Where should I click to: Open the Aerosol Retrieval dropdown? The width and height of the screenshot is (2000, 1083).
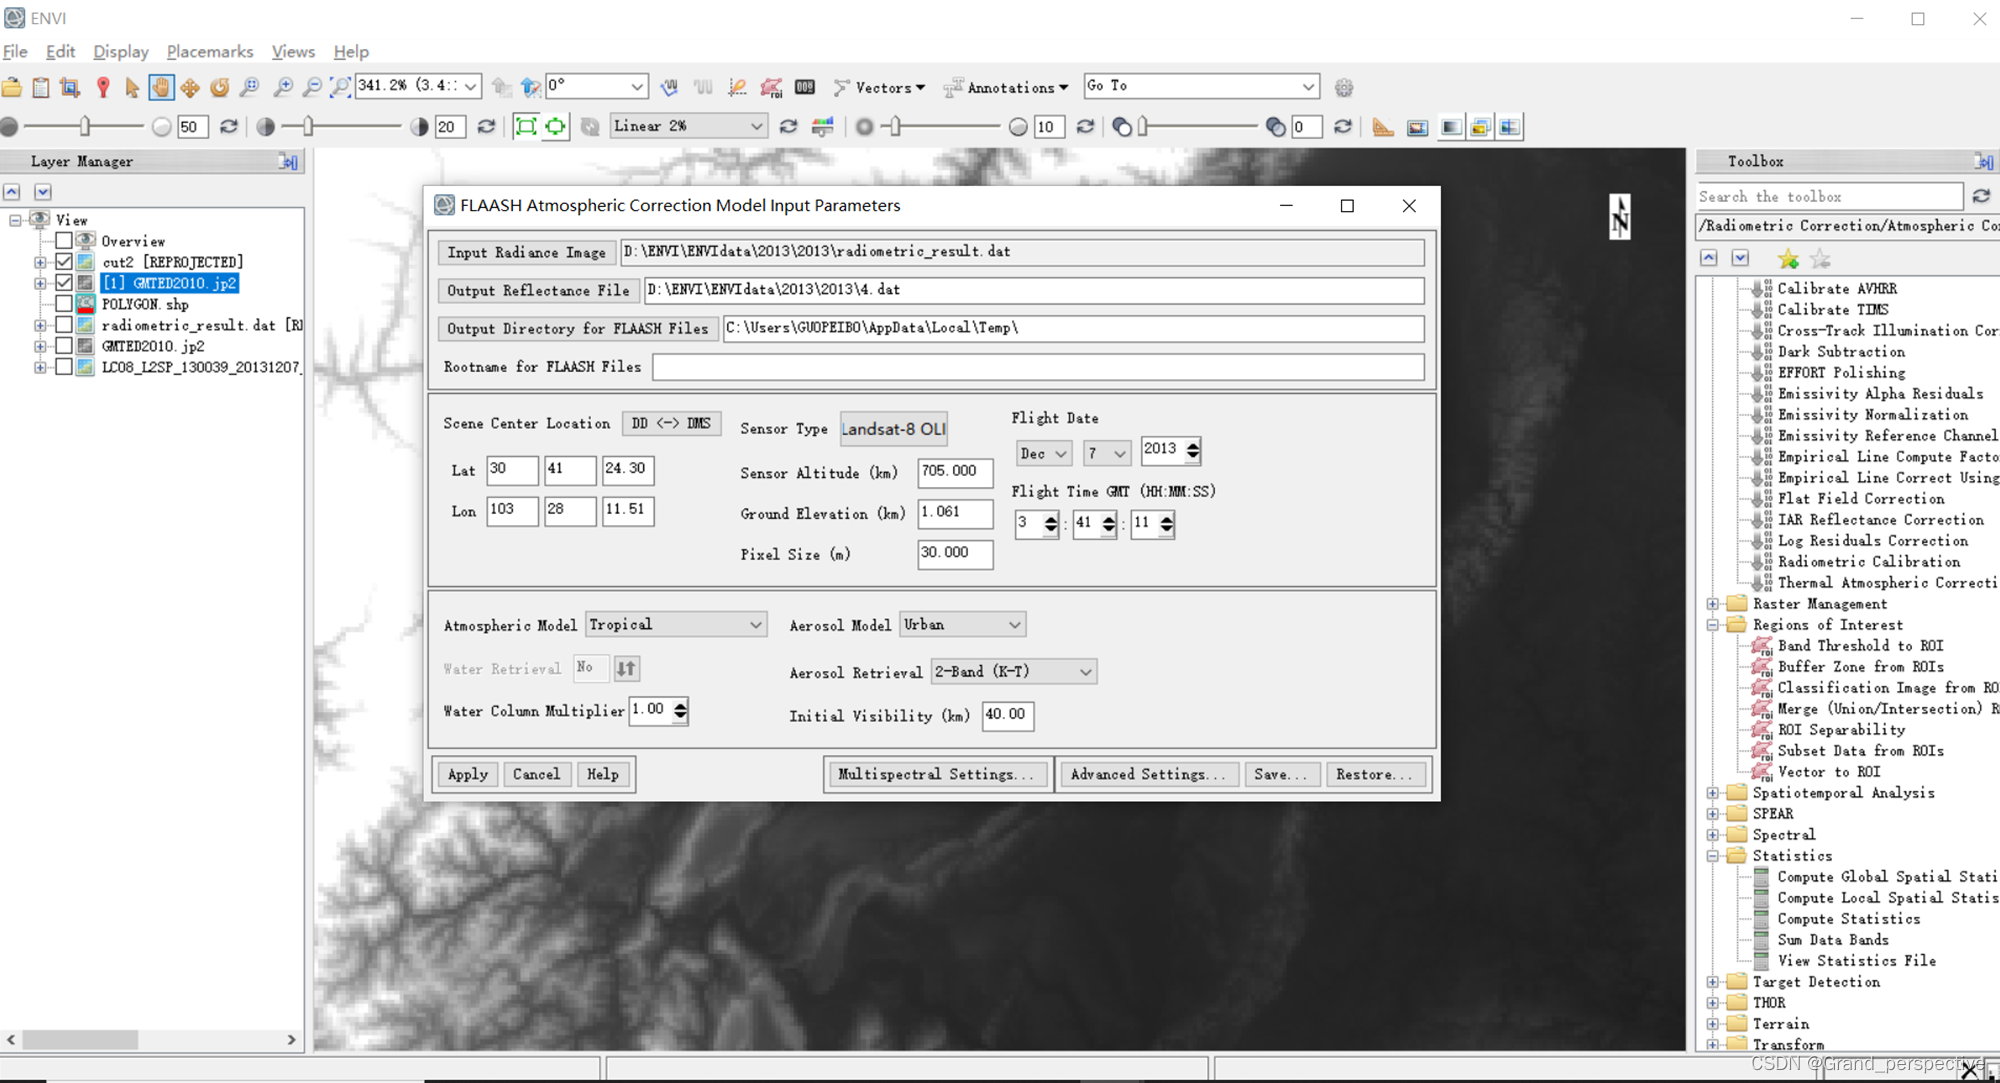point(1013,672)
